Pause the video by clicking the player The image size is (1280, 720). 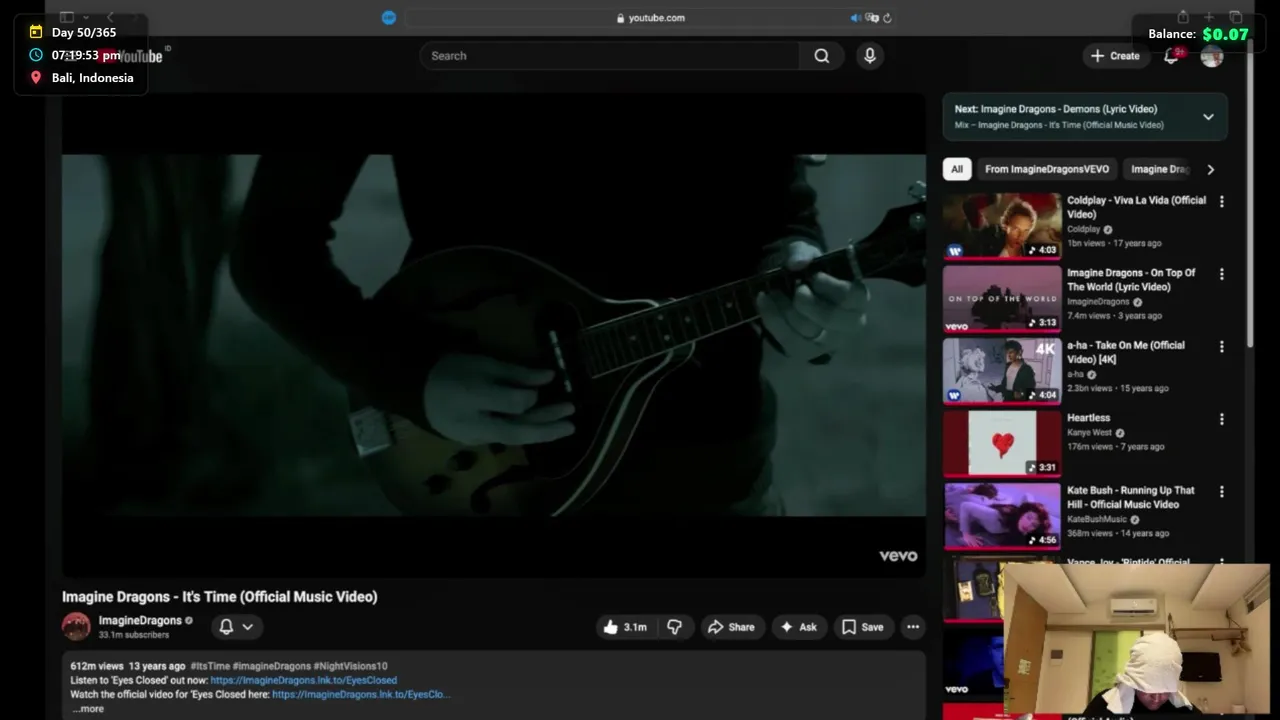coord(494,335)
